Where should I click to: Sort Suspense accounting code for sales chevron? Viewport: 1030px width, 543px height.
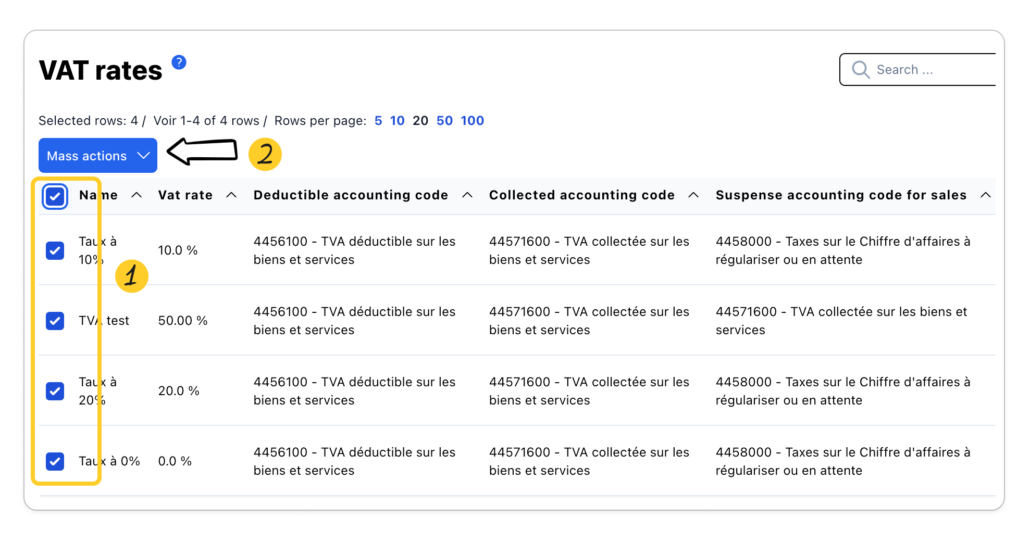click(x=985, y=195)
